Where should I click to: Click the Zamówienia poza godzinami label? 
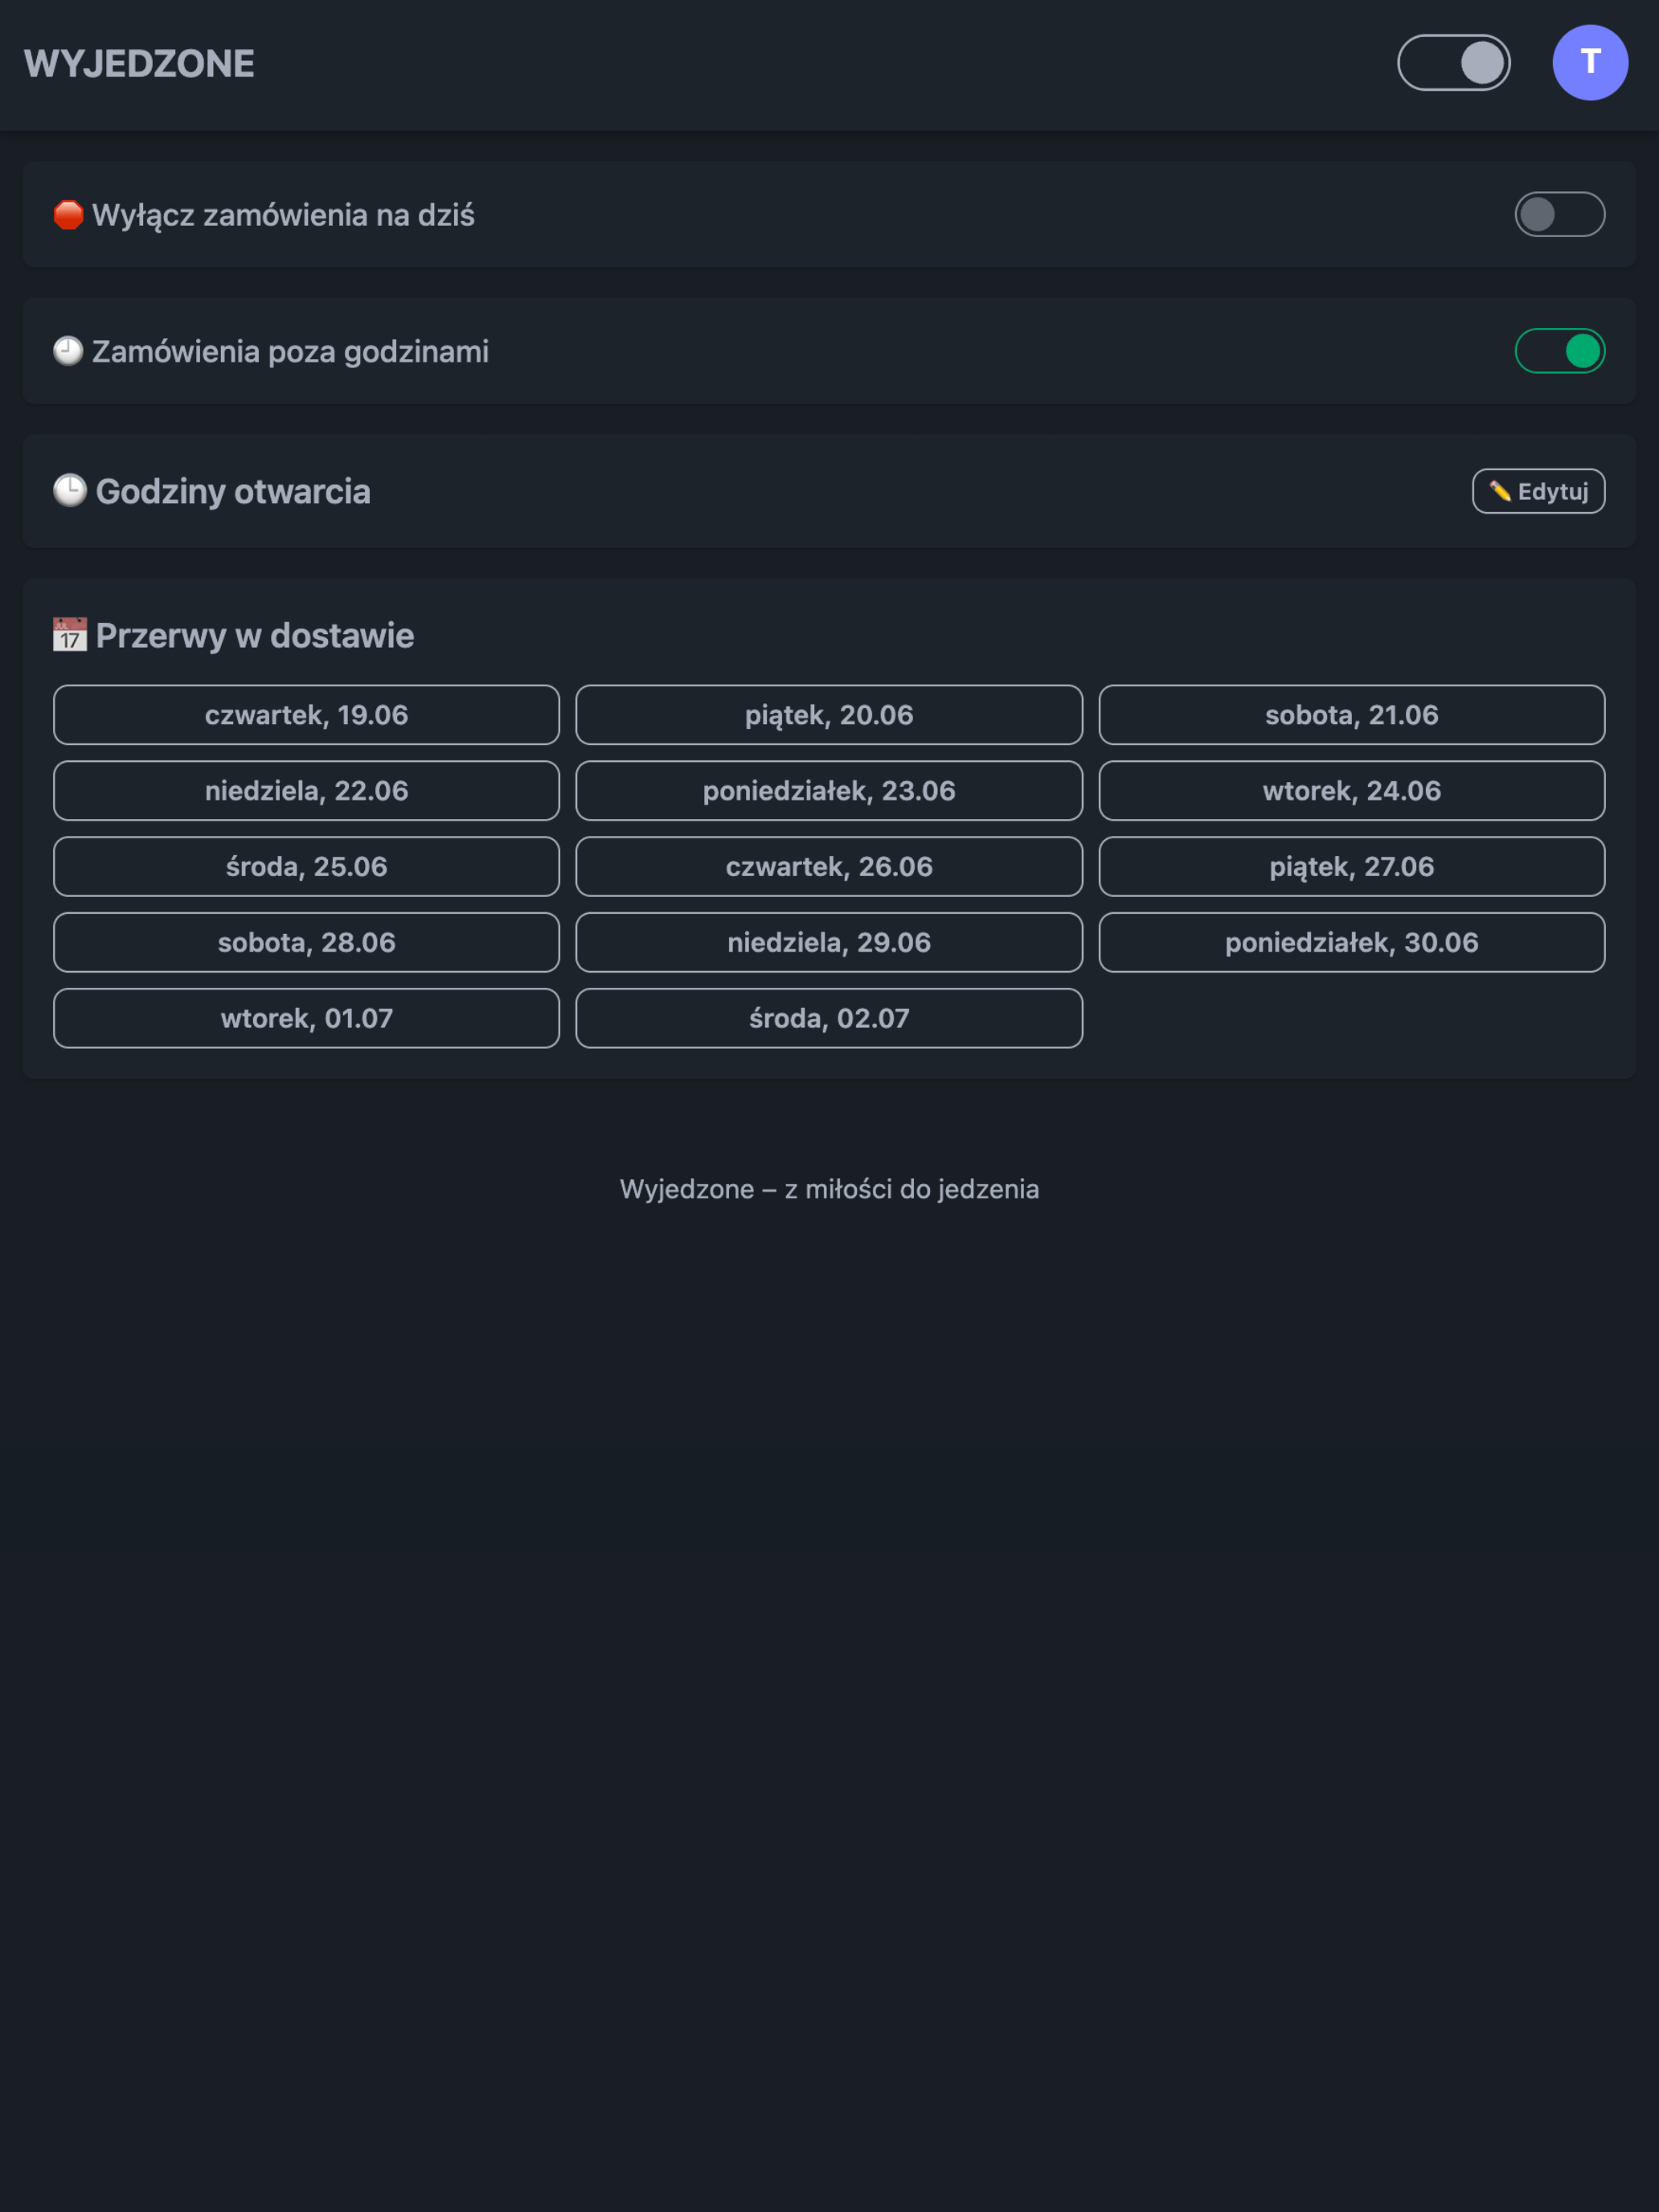pos(290,351)
